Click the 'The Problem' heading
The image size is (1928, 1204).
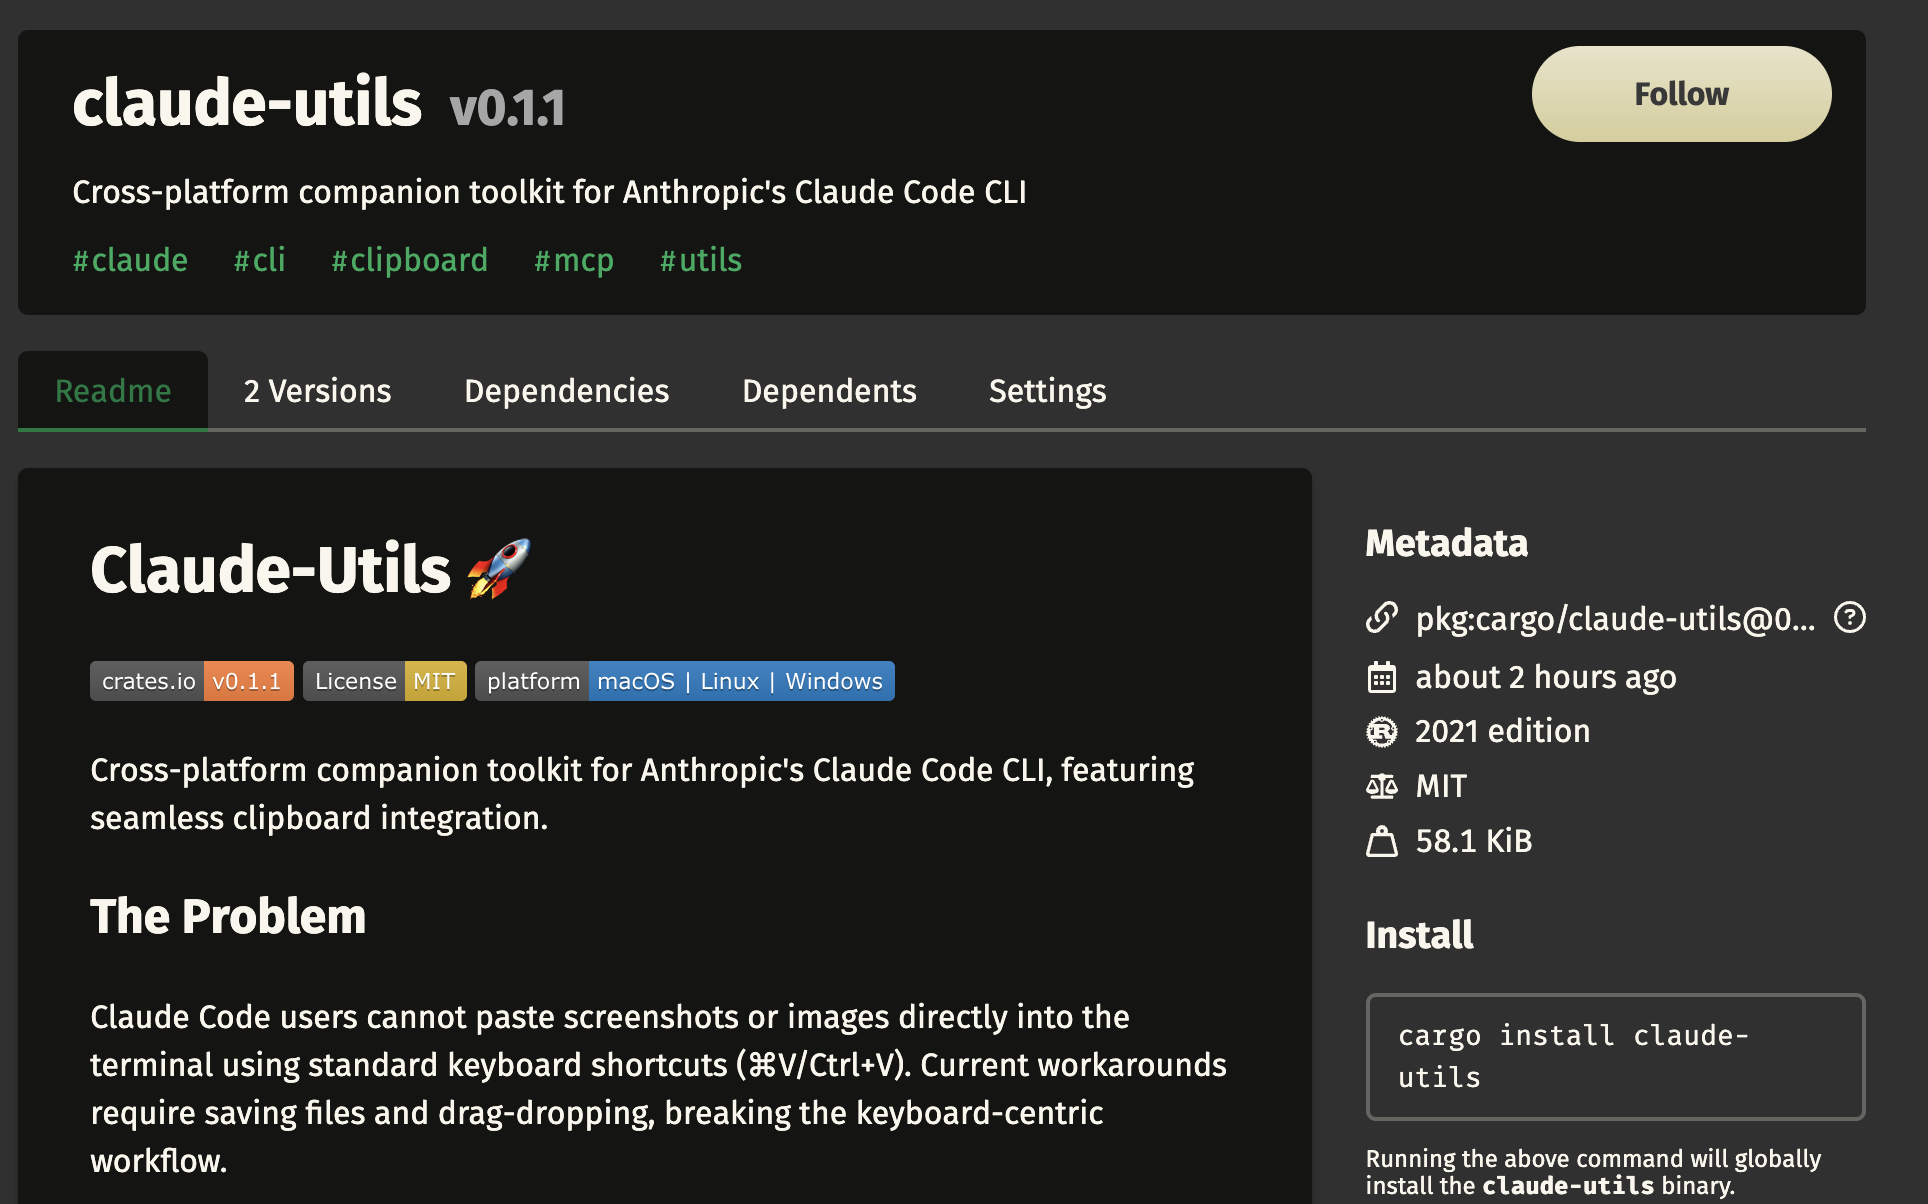point(228,916)
